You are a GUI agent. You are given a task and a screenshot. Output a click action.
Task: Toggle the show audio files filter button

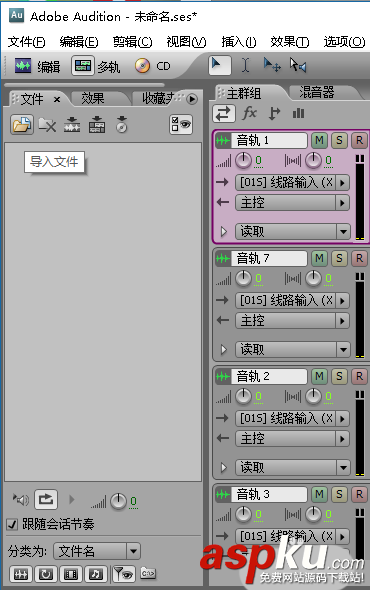[21, 574]
